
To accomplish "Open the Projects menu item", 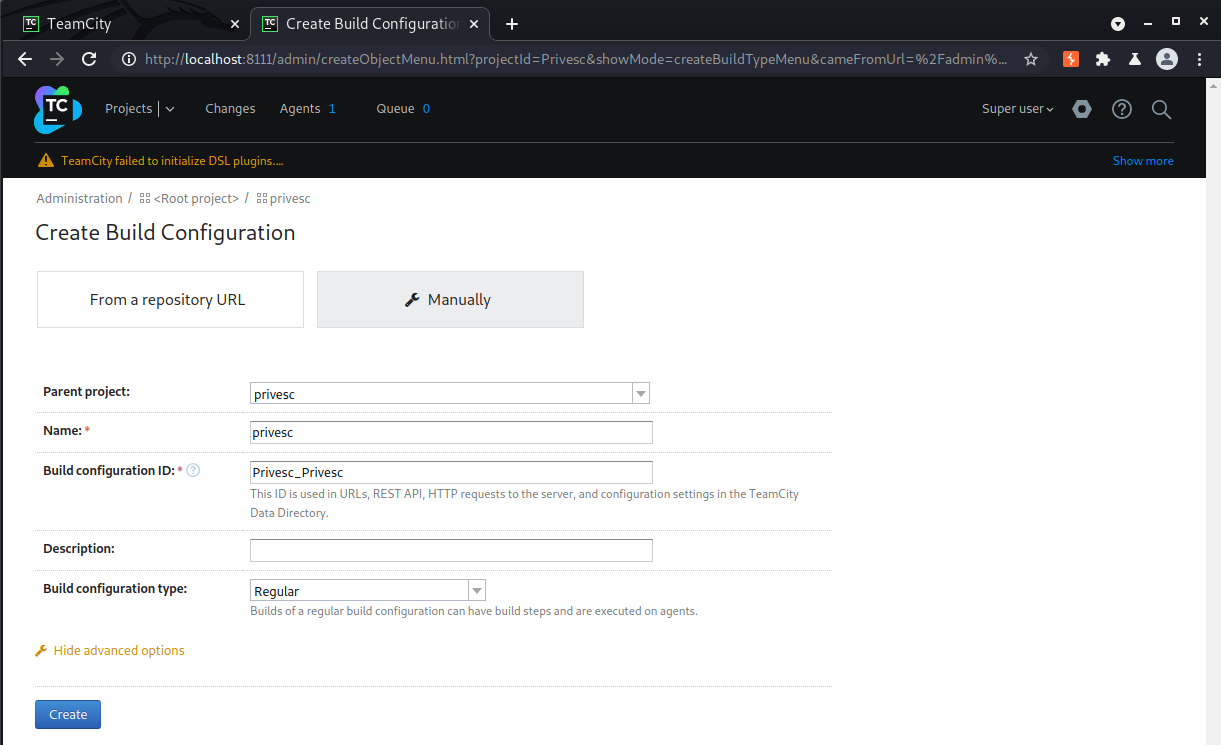I will coord(129,108).
